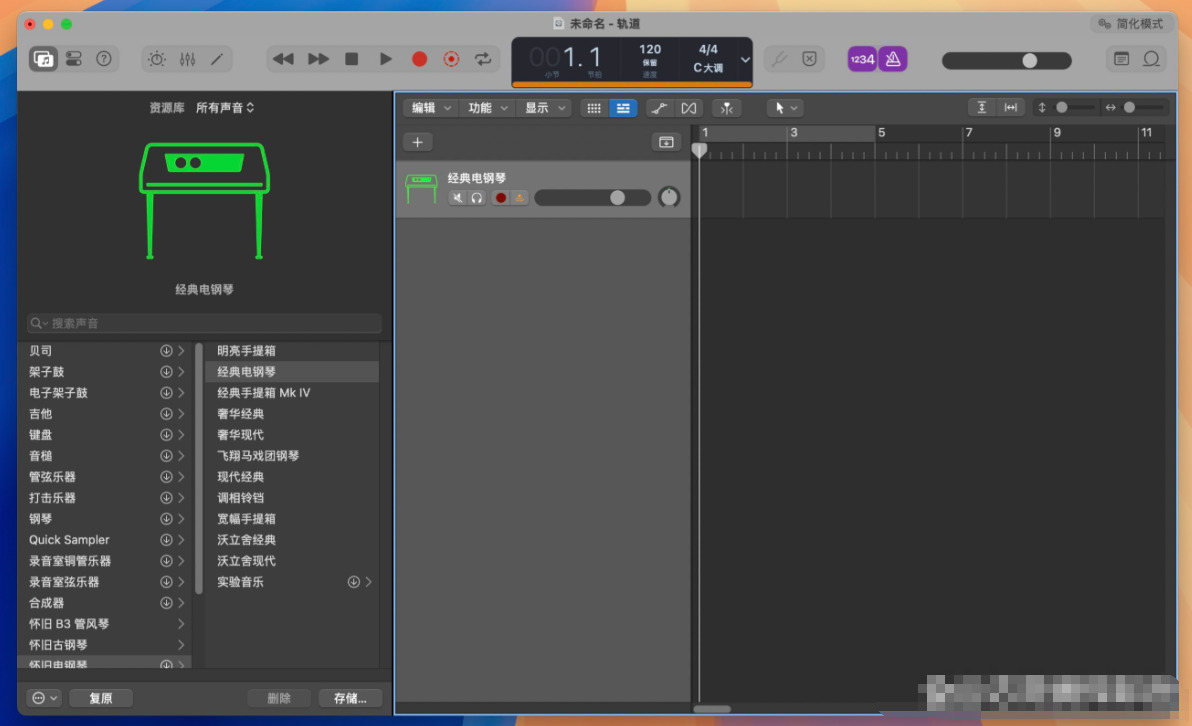
Task: Expand the 所有声音 library selector
Action: pos(225,108)
